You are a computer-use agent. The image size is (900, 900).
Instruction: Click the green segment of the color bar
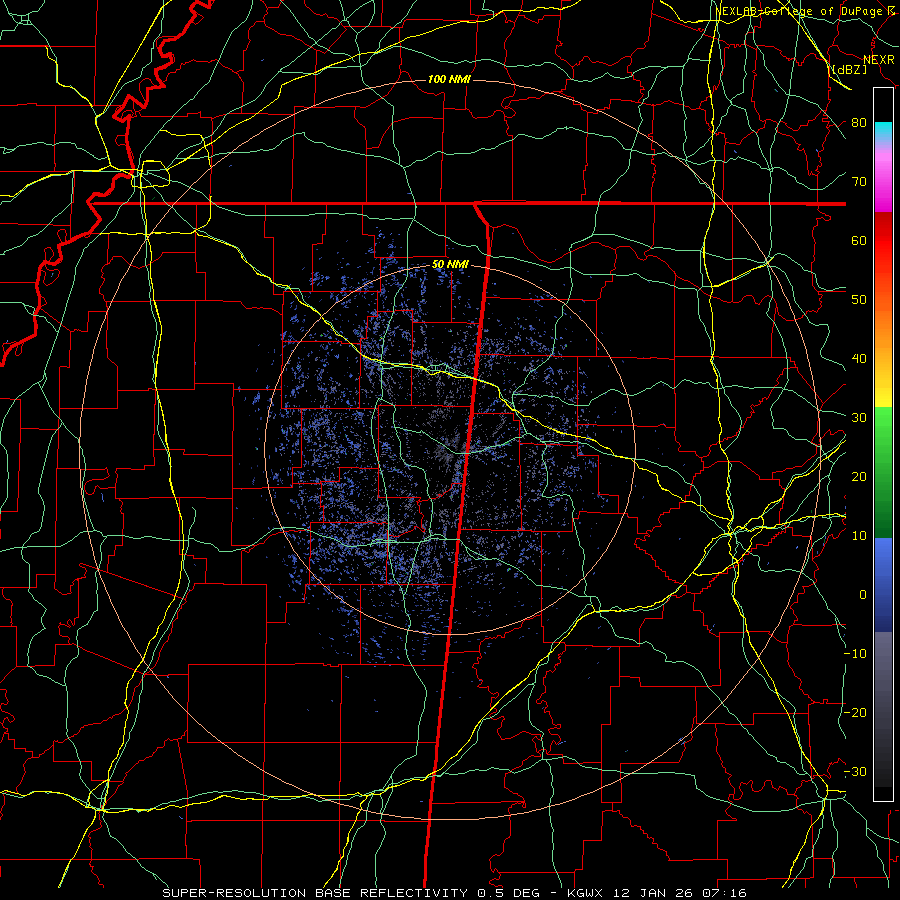click(883, 472)
